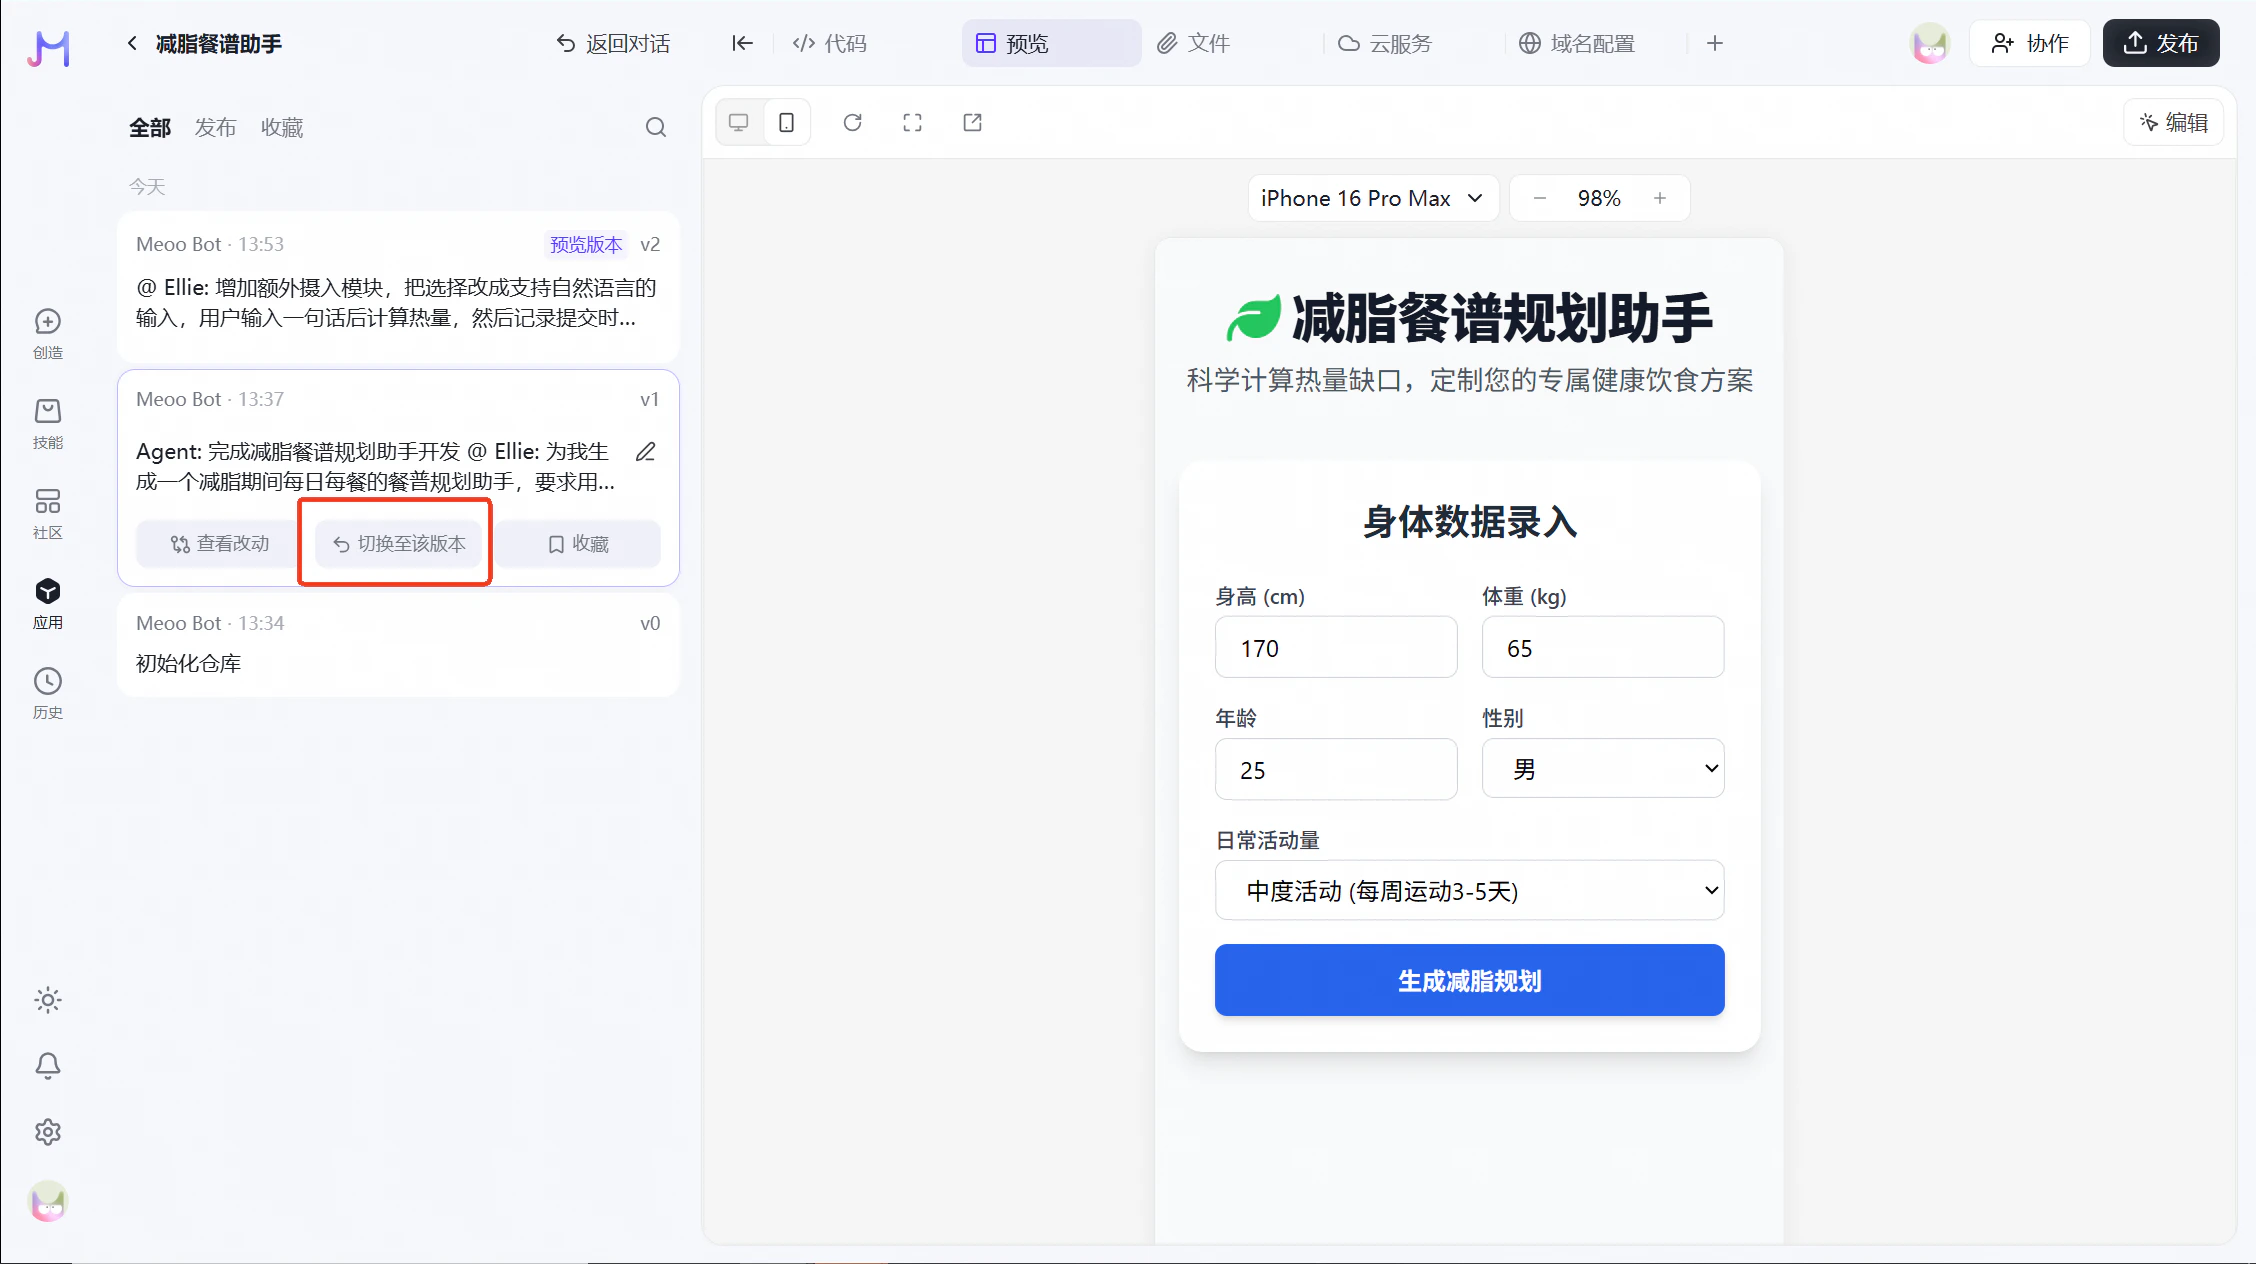Screen dimensions: 2256x1264
Task: Switch to mobile preview mode
Action: [787, 122]
